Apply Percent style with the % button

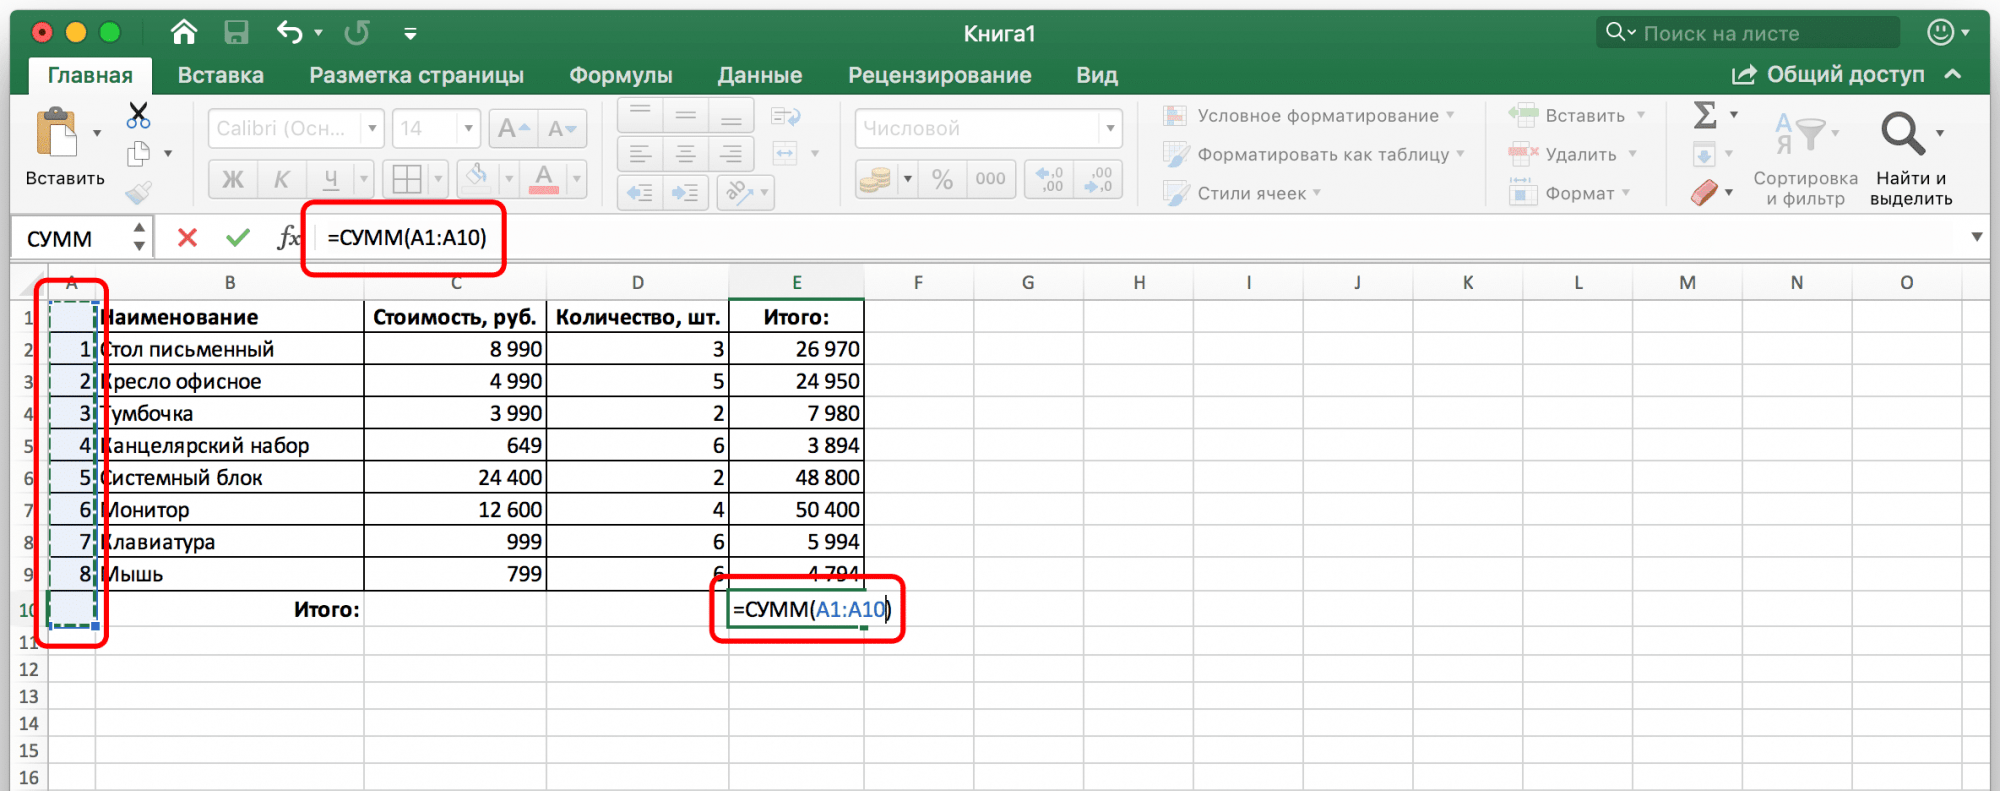click(x=942, y=179)
